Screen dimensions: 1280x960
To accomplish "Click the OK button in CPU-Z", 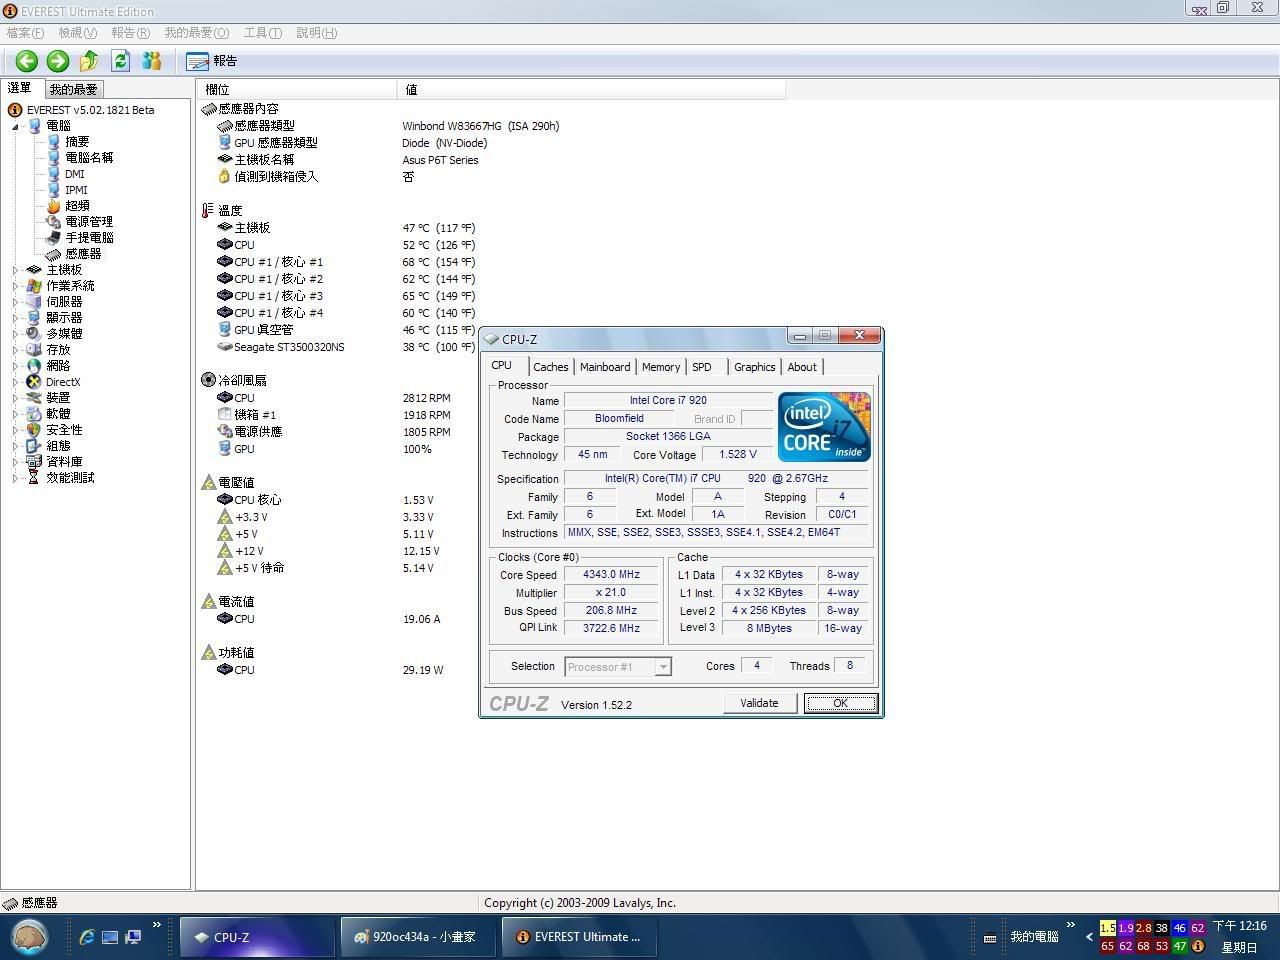I will (841, 703).
